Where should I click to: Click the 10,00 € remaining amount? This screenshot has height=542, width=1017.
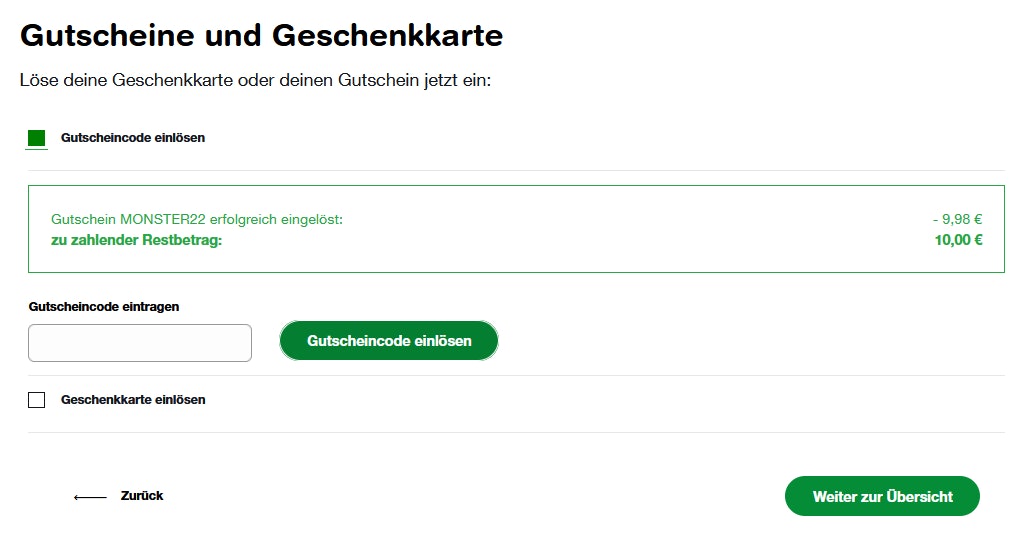click(x=958, y=240)
